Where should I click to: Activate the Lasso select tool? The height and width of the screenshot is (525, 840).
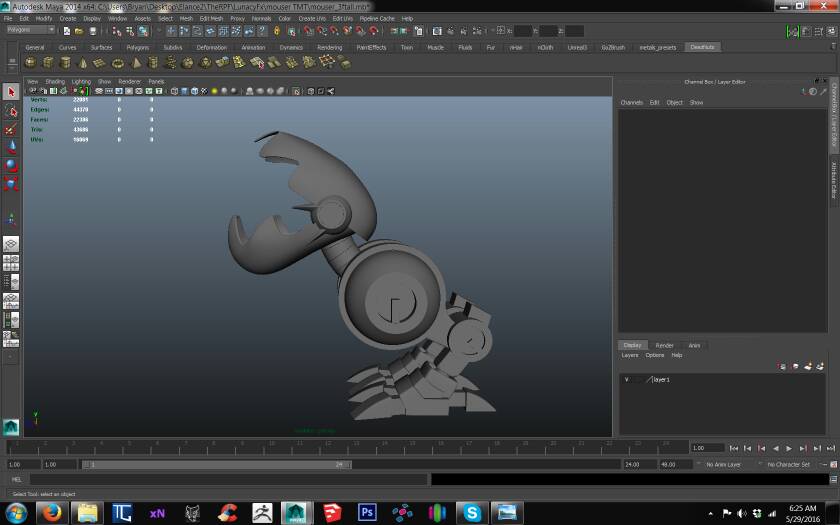coord(11,111)
